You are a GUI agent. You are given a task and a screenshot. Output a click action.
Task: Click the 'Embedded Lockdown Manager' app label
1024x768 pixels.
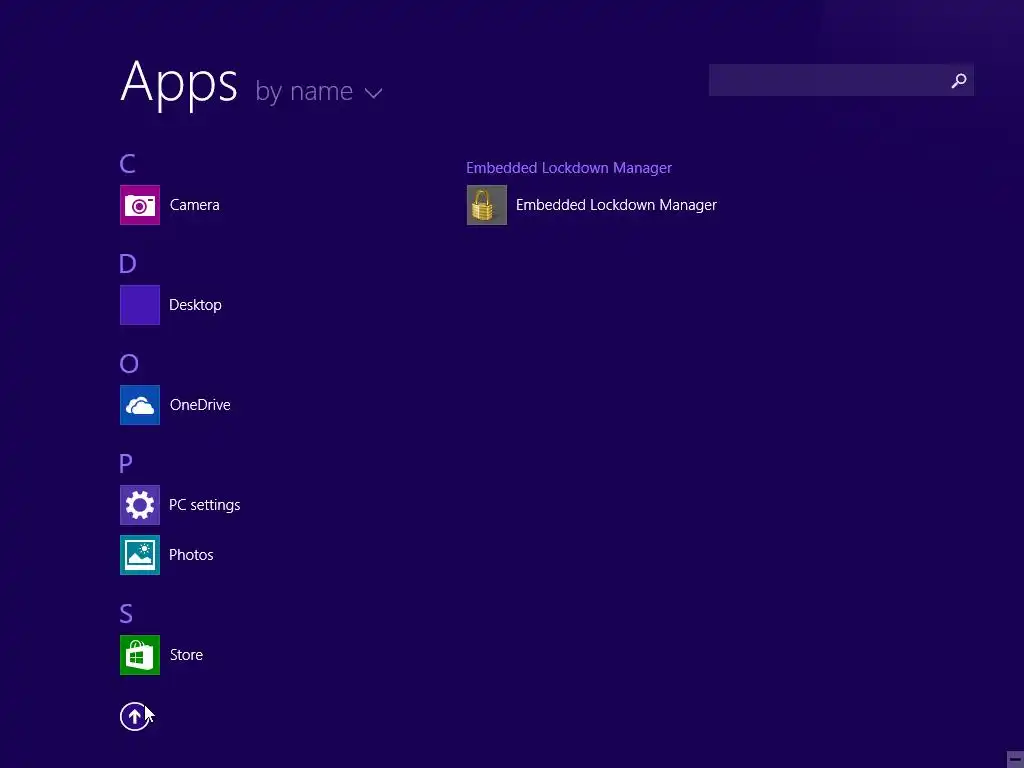click(616, 205)
